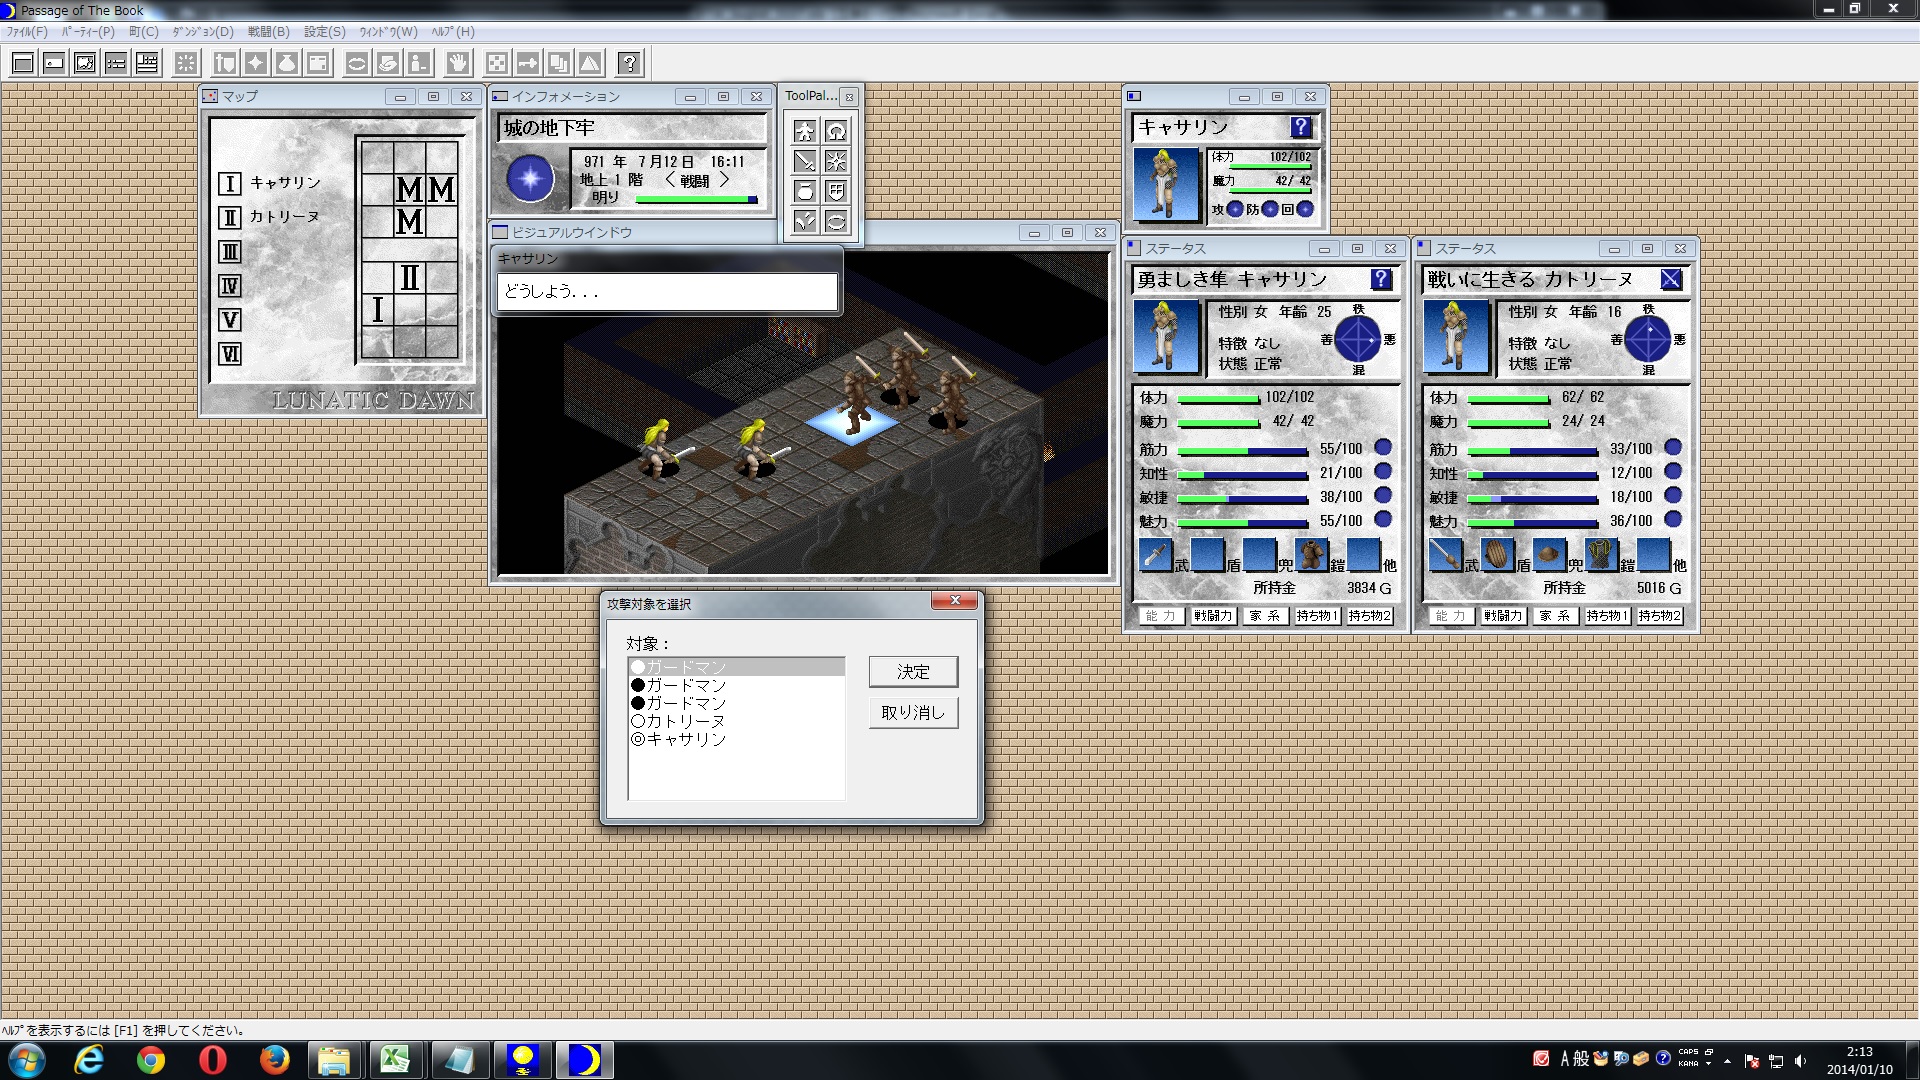Select the walking figure icon in ToolPal

[x=804, y=131]
